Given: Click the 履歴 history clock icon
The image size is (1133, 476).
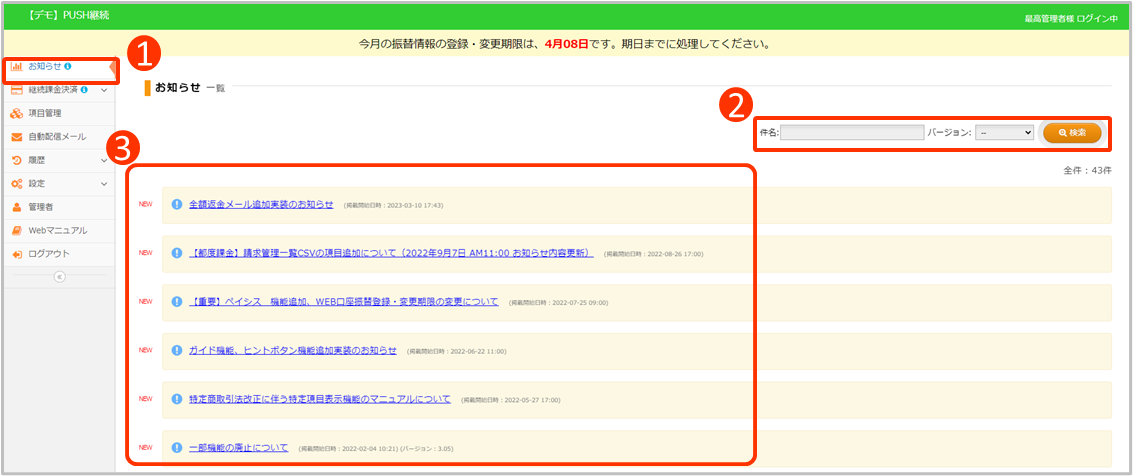Looking at the screenshot, I should (x=17, y=160).
